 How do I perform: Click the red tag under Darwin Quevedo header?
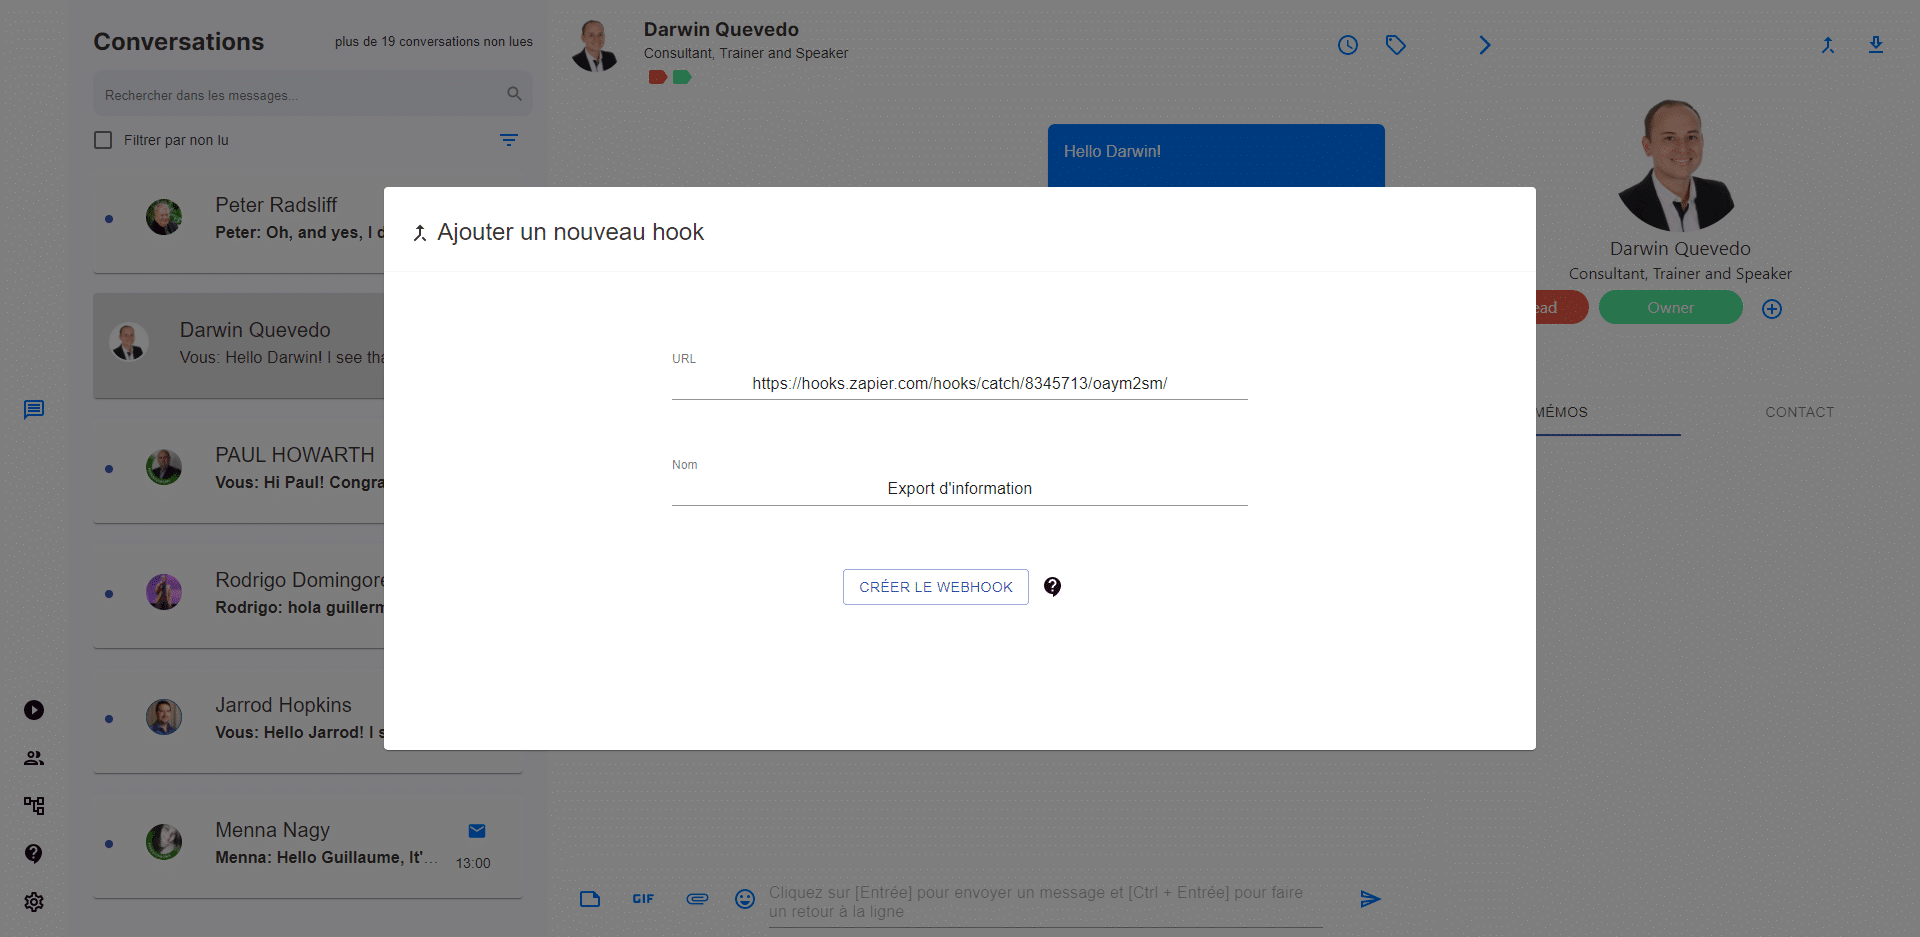657,77
